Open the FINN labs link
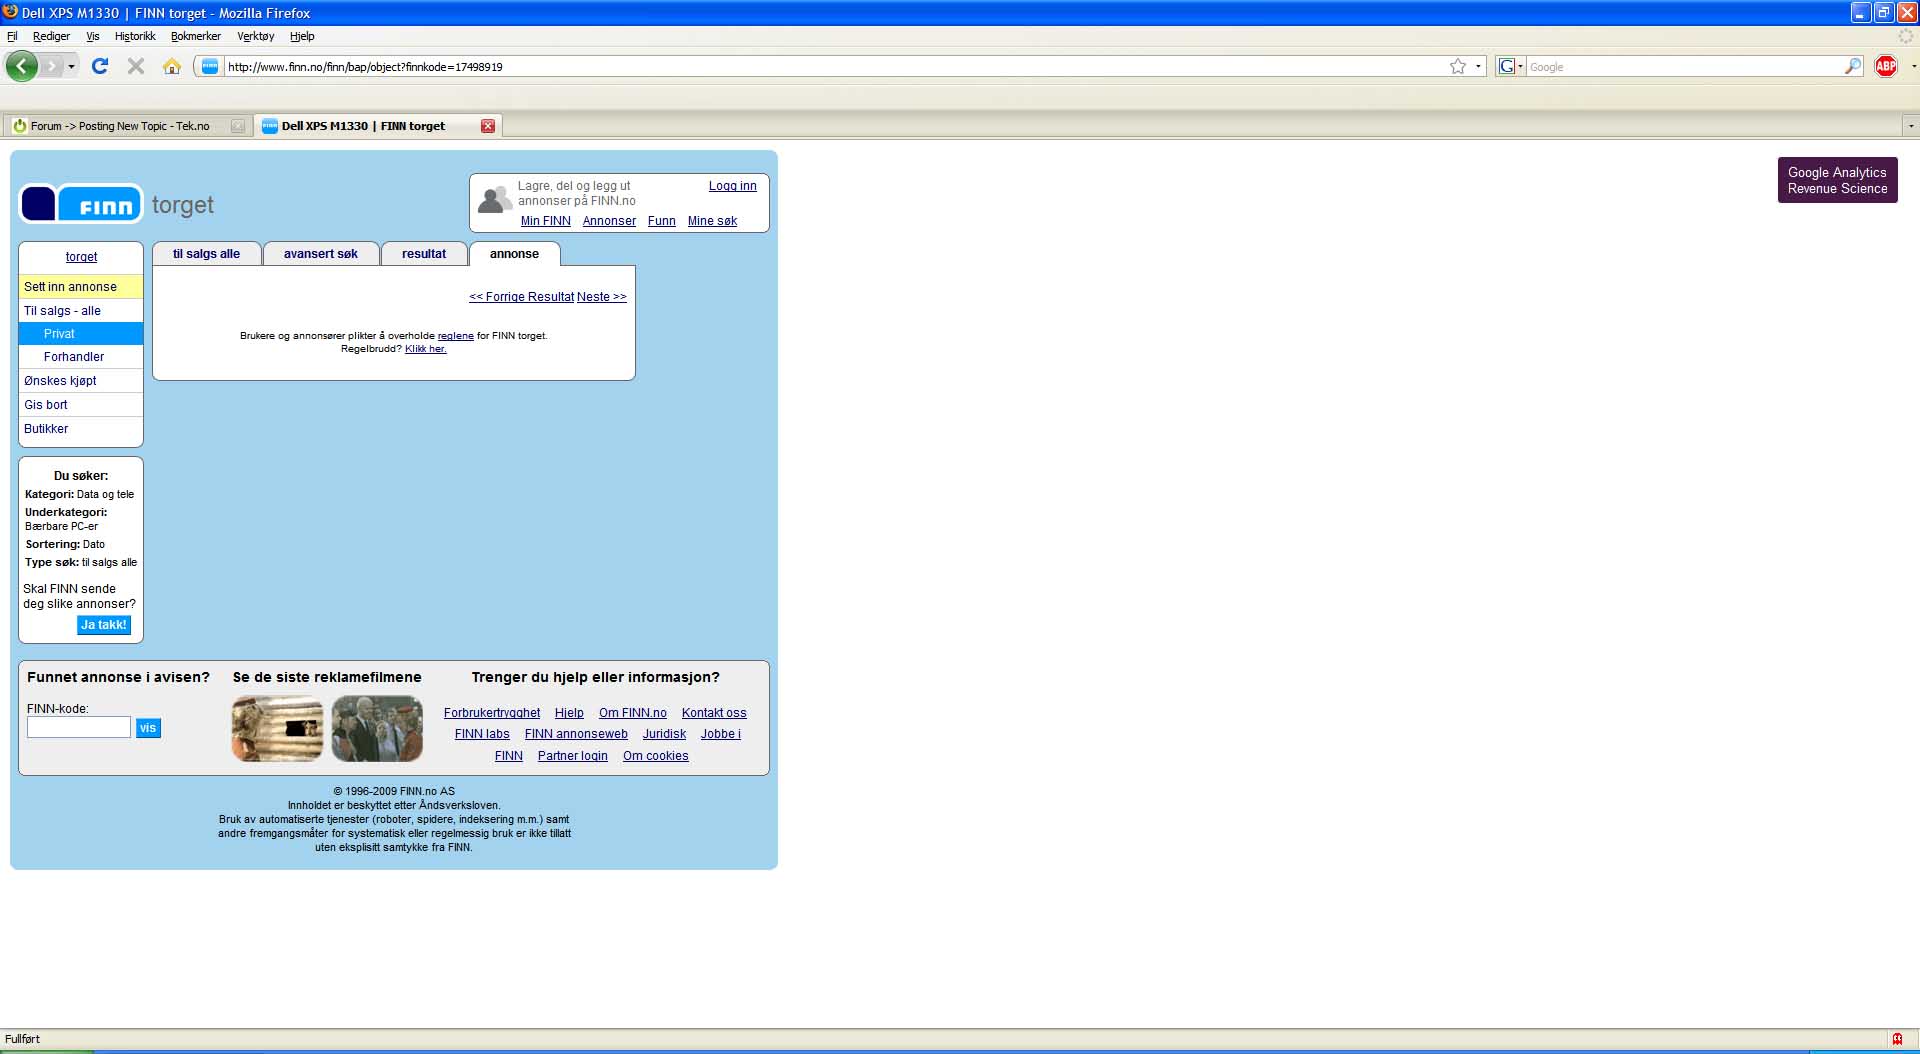Image resolution: width=1920 pixels, height=1054 pixels. click(x=482, y=734)
